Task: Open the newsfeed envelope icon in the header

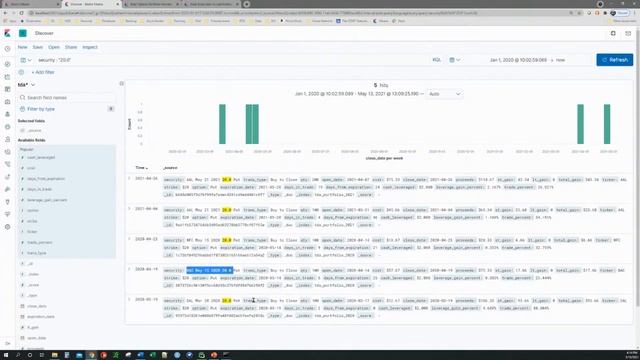Action: coord(628,33)
